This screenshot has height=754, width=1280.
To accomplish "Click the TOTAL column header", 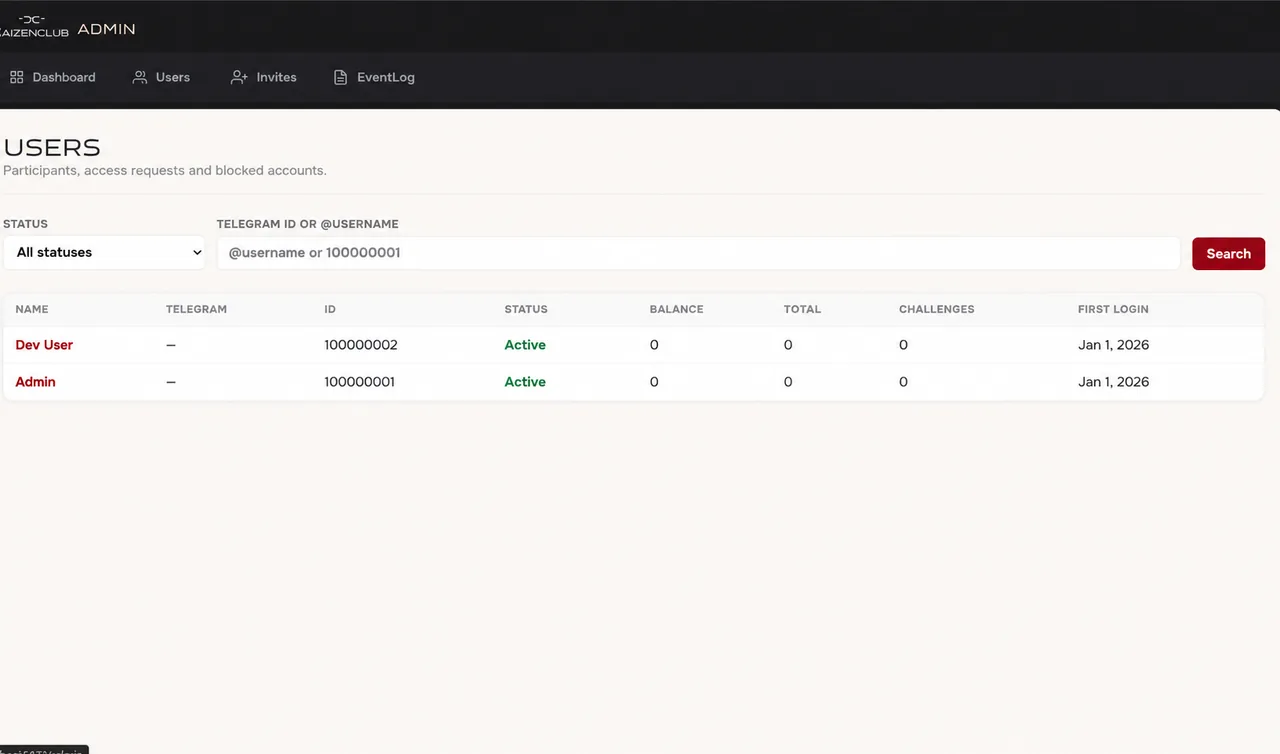I will click(x=802, y=309).
